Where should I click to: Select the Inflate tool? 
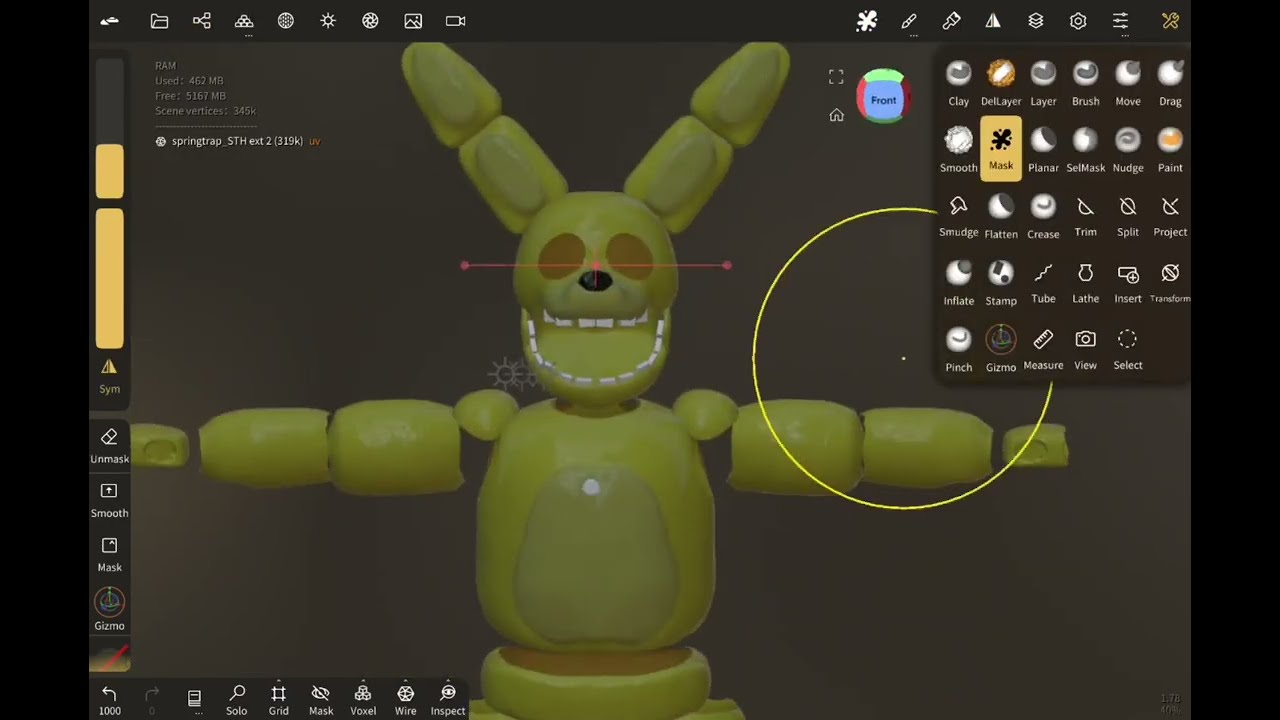click(x=958, y=283)
